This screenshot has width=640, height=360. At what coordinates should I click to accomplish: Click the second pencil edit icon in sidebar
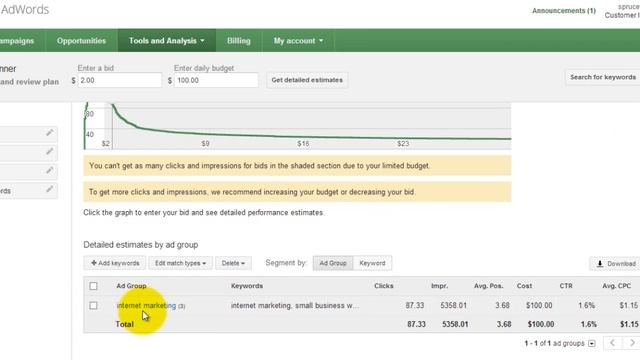click(x=50, y=151)
